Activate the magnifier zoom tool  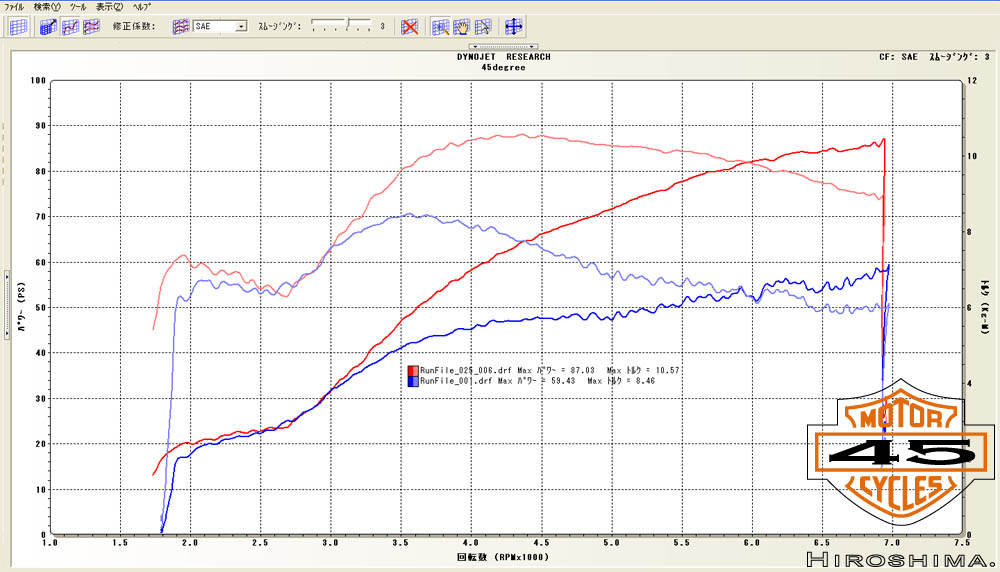coord(440,27)
